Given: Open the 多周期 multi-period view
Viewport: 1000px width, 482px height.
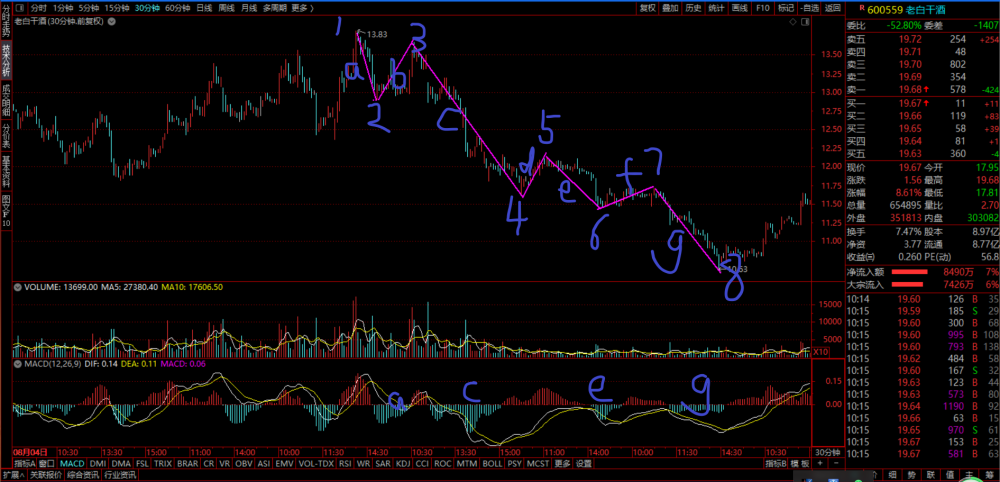Looking at the screenshot, I should [x=274, y=8].
